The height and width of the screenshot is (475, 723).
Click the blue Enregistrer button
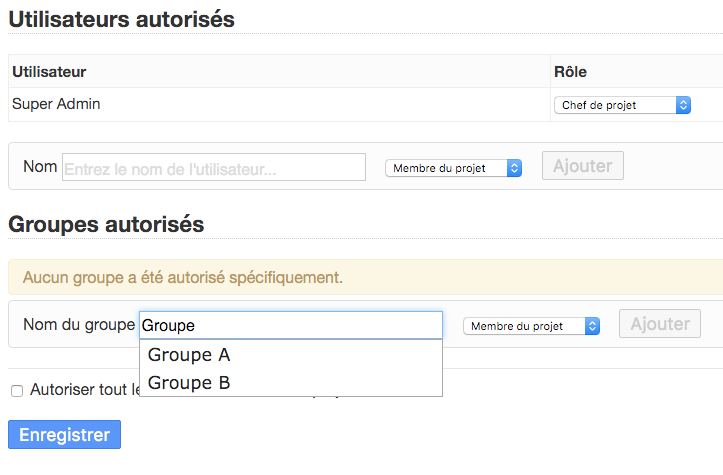coord(65,435)
